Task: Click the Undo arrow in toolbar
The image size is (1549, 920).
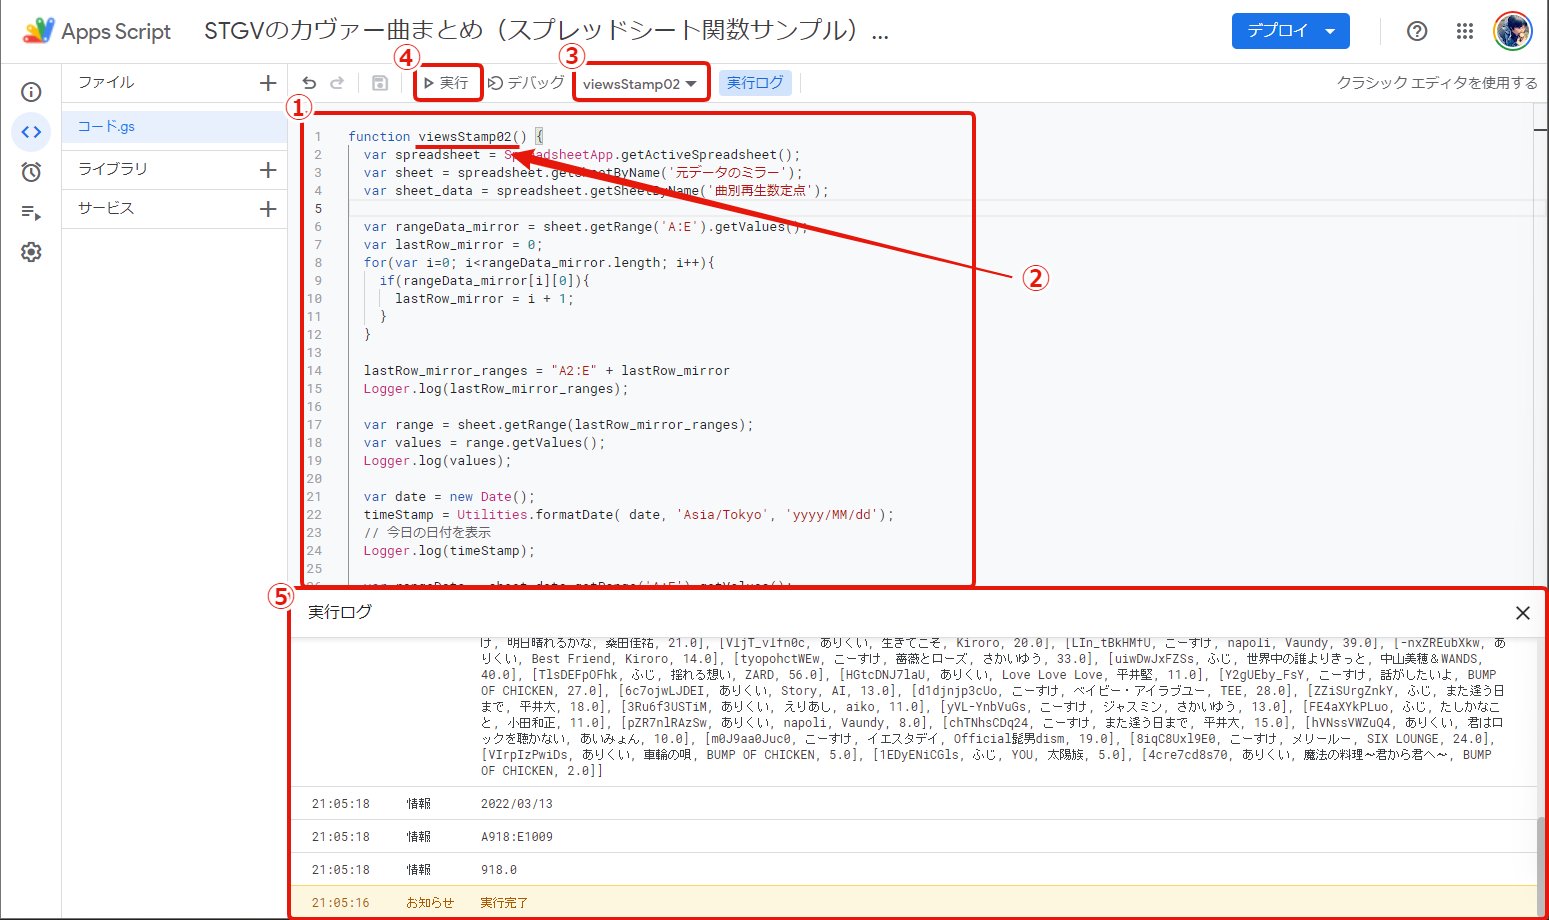Action: (309, 83)
